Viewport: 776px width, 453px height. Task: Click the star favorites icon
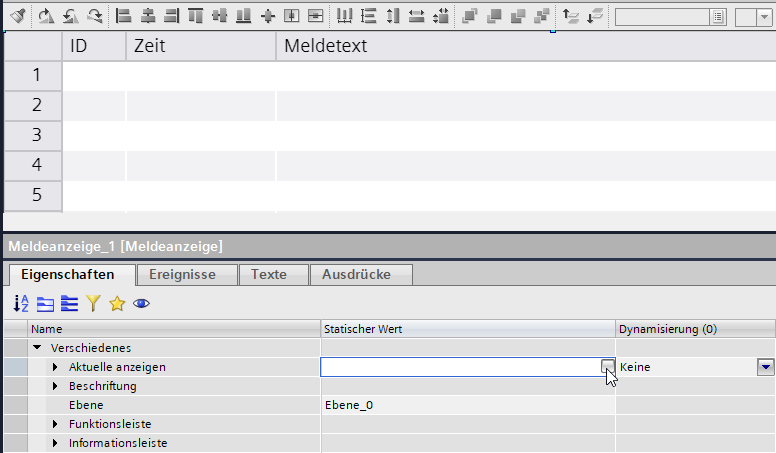tap(117, 303)
